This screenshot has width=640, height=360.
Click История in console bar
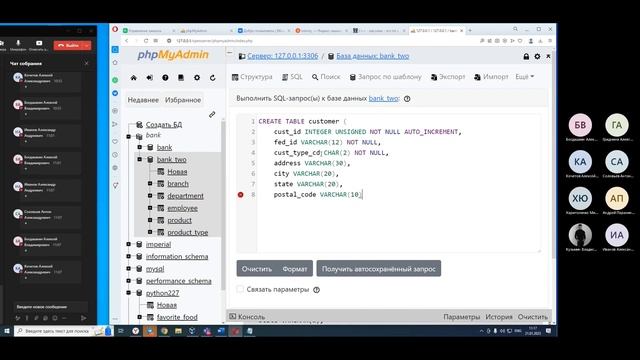tap(499, 317)
